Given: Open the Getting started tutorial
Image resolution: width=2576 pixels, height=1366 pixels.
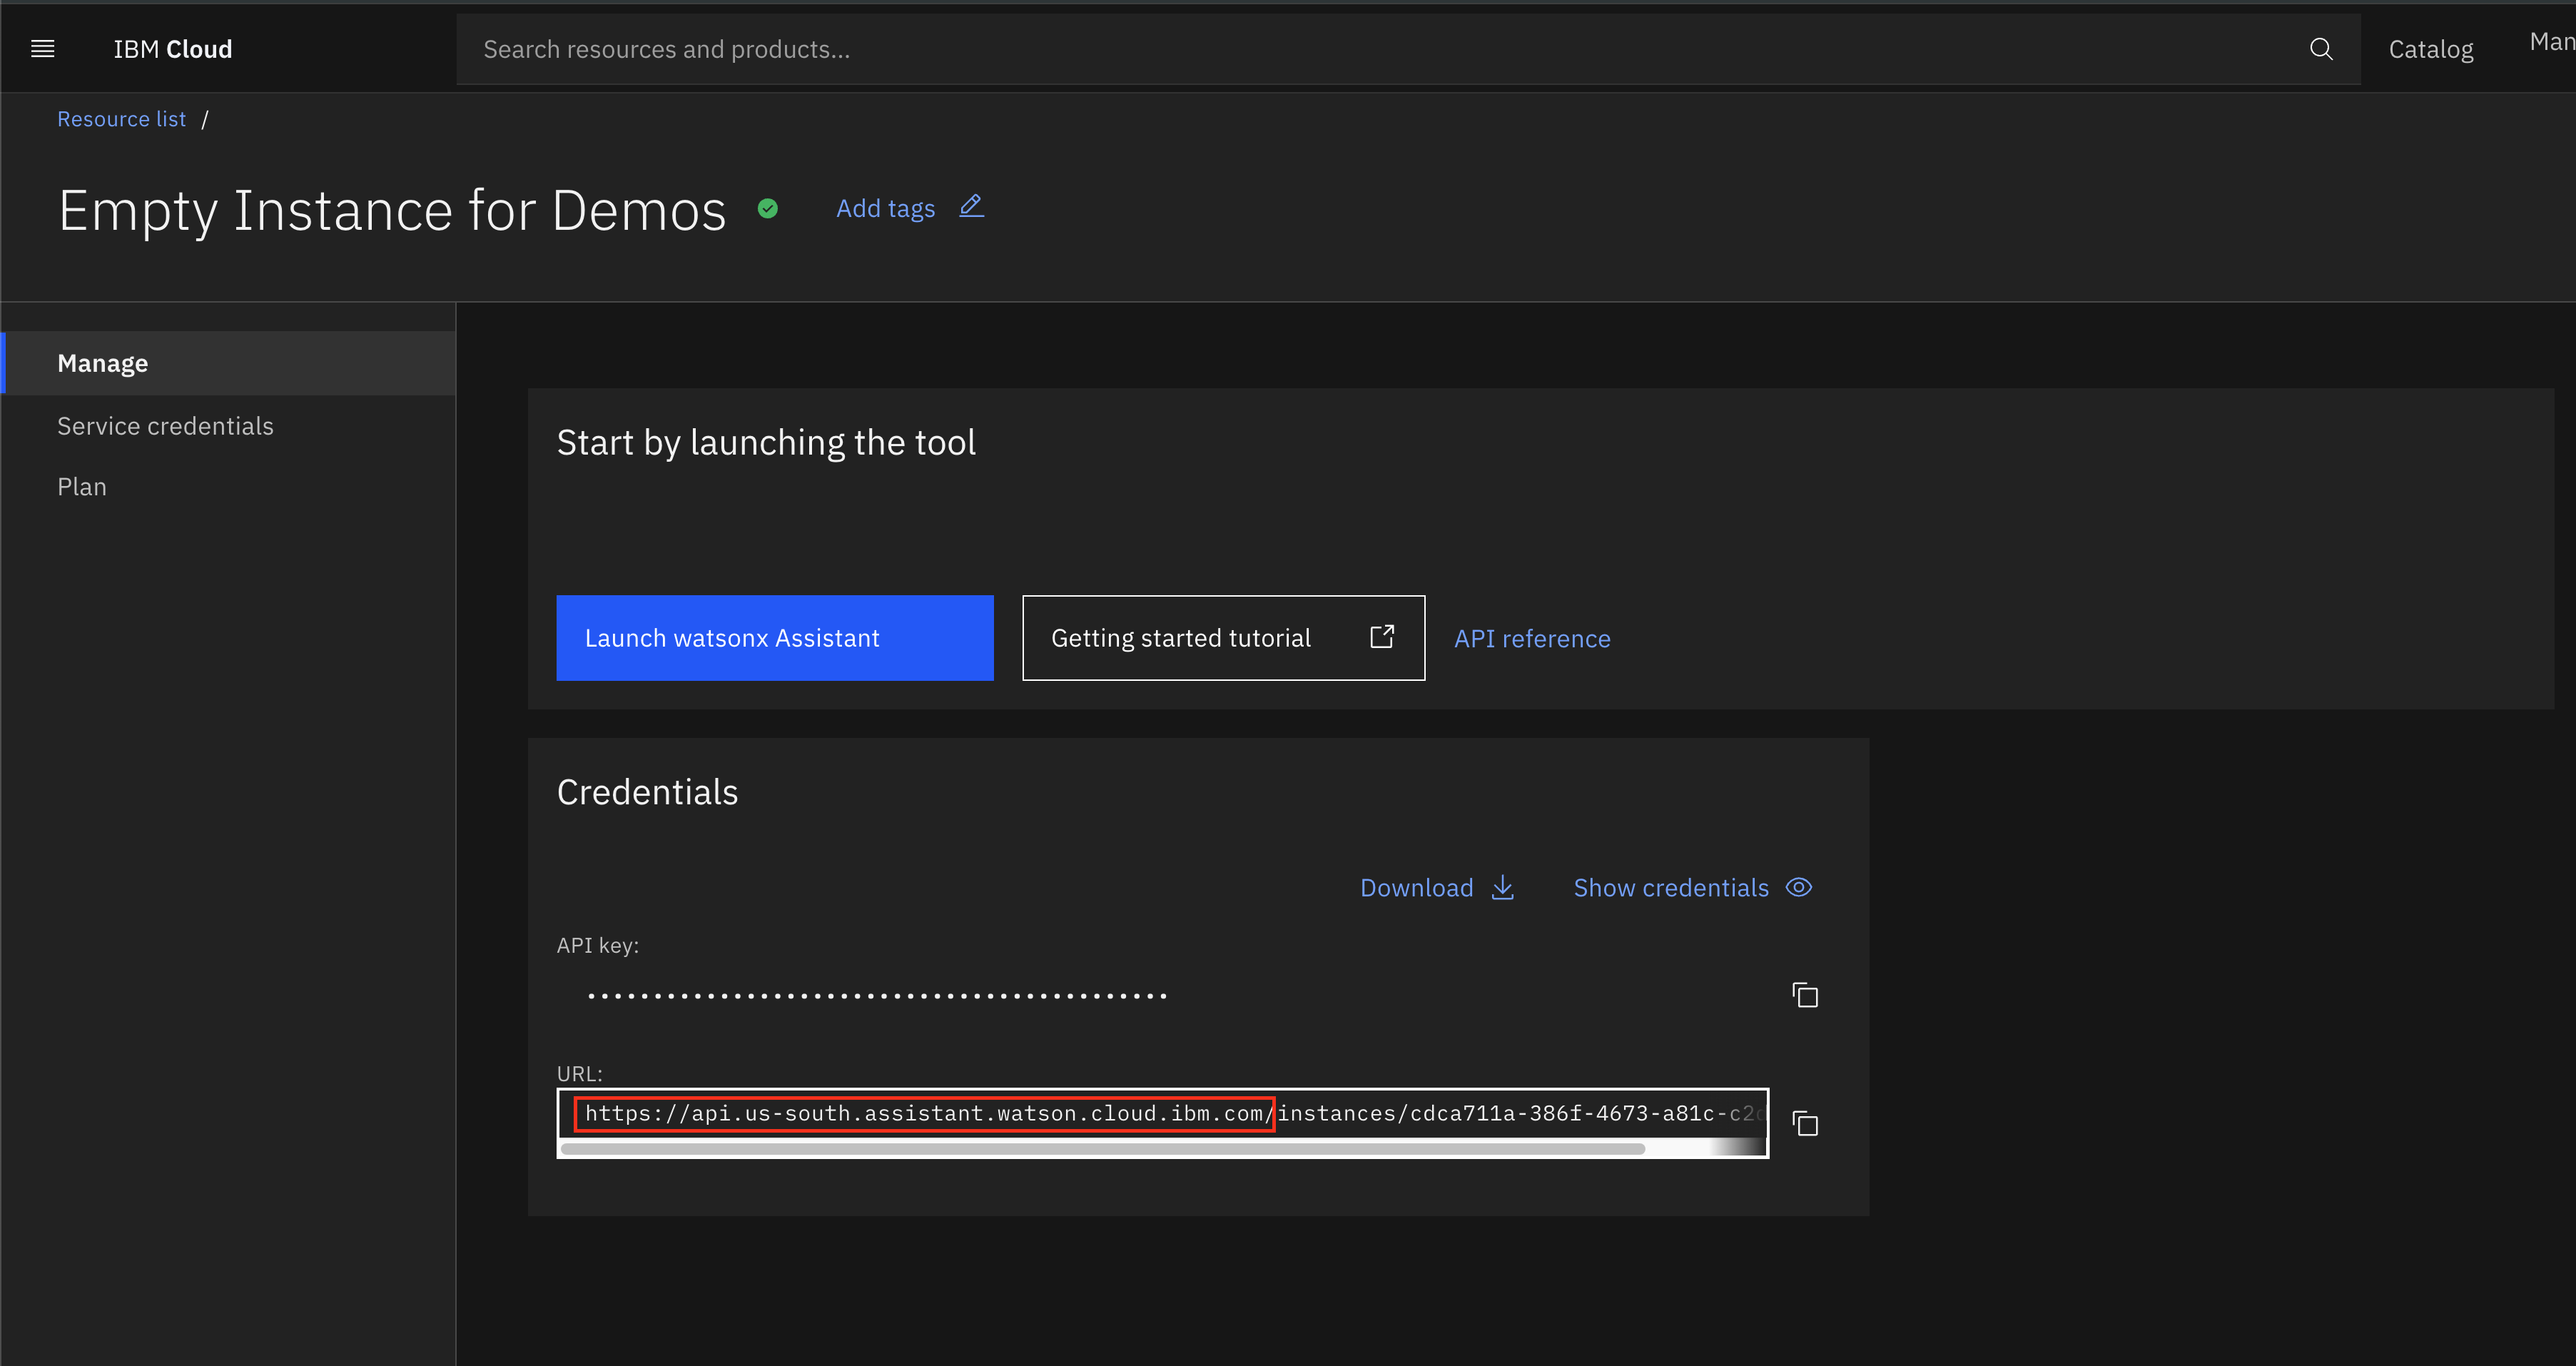Looking at the screenshot, I should tap(1223, 638).
